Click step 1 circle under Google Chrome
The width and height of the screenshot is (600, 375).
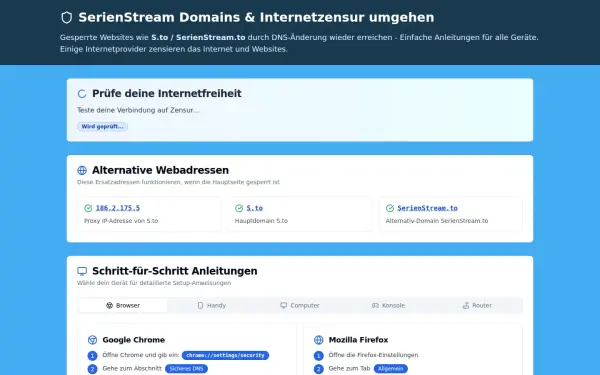pos(92,356)
